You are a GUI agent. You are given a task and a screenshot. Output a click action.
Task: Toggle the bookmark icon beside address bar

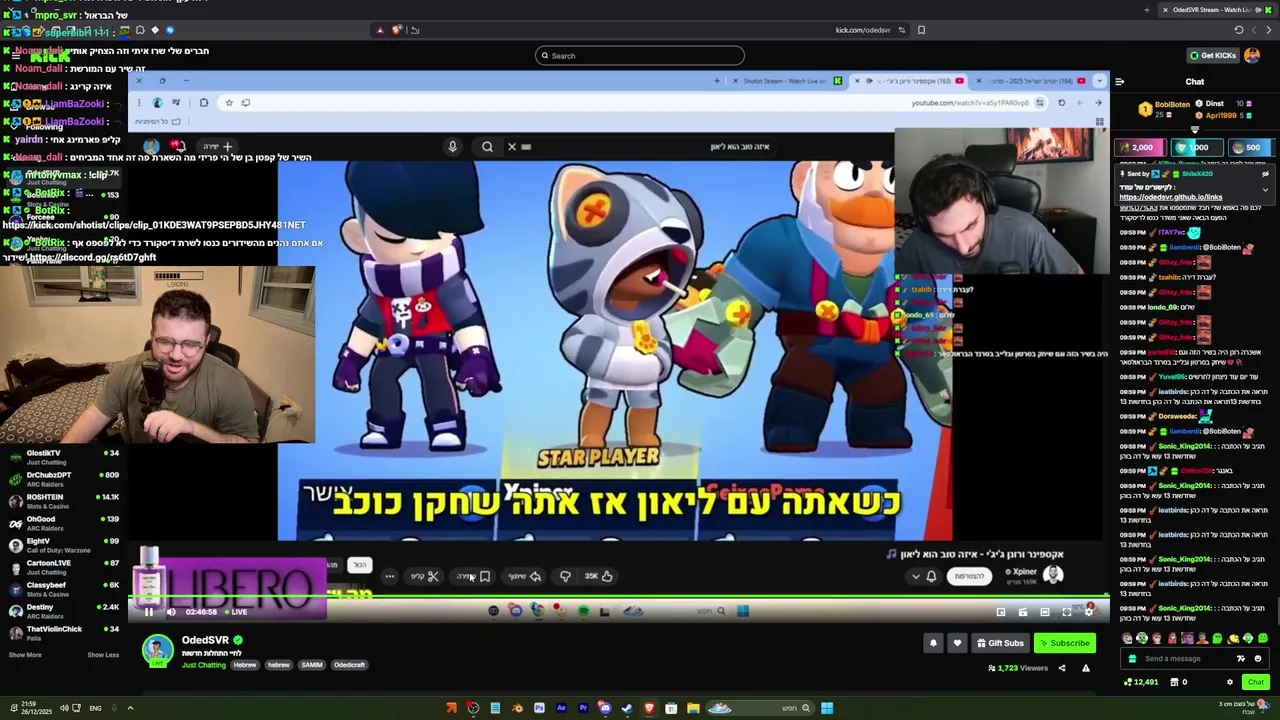(x=921, y=30)
